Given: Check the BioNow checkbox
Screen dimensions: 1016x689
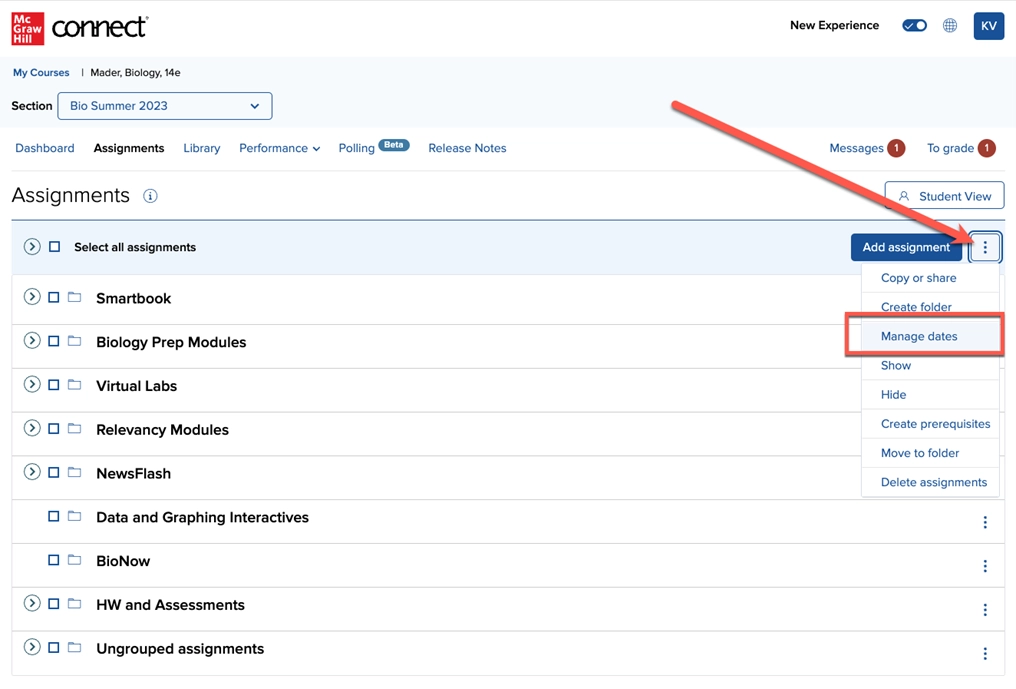Looking at the screenshot, I should [x=54, y=559].
